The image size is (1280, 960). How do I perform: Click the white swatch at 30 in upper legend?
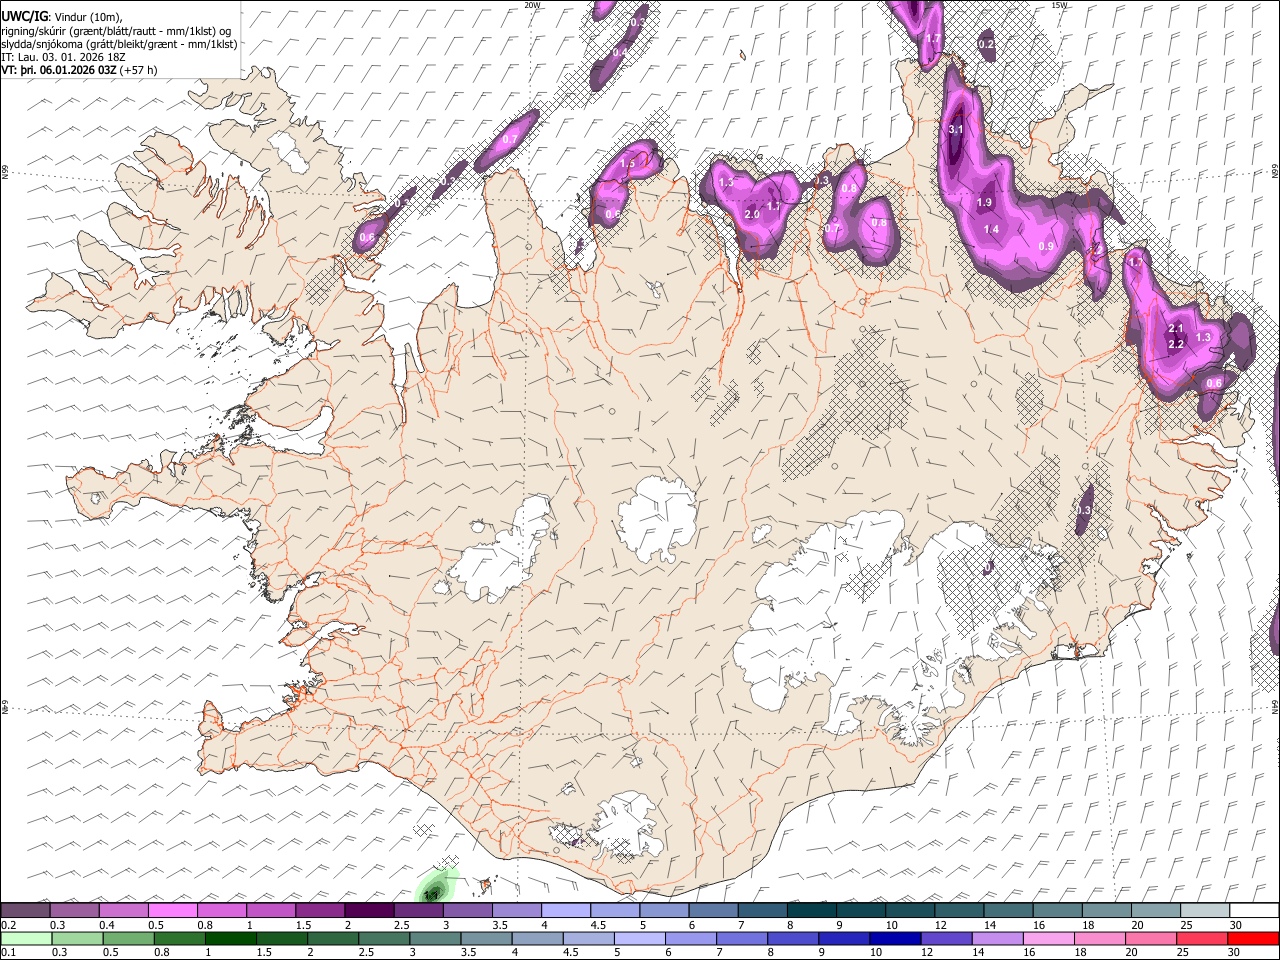pos(1254,911)
